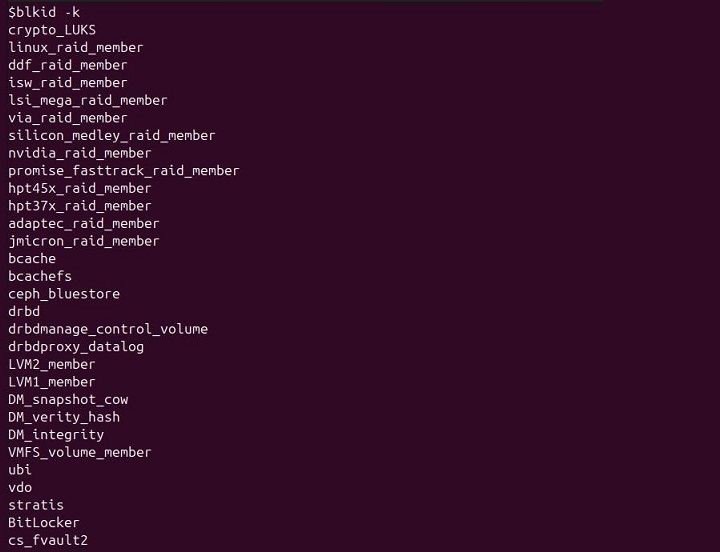Click on the BitLocker entry

[x=44, y=523]
